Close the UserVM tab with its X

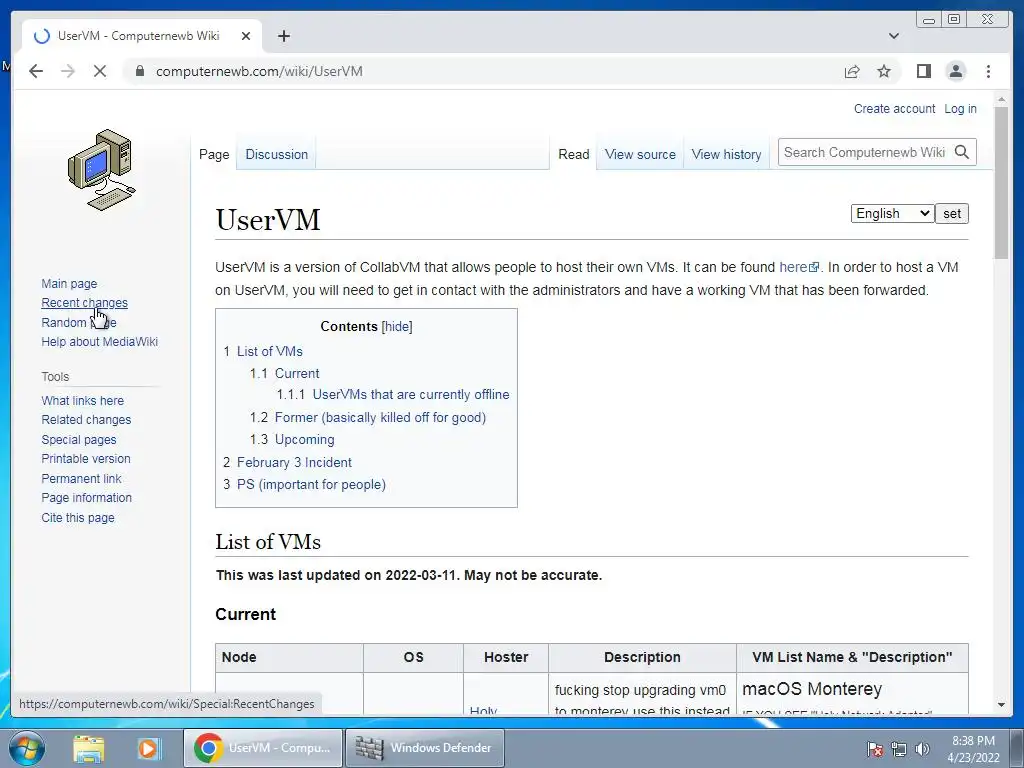(x=246, y=36)
